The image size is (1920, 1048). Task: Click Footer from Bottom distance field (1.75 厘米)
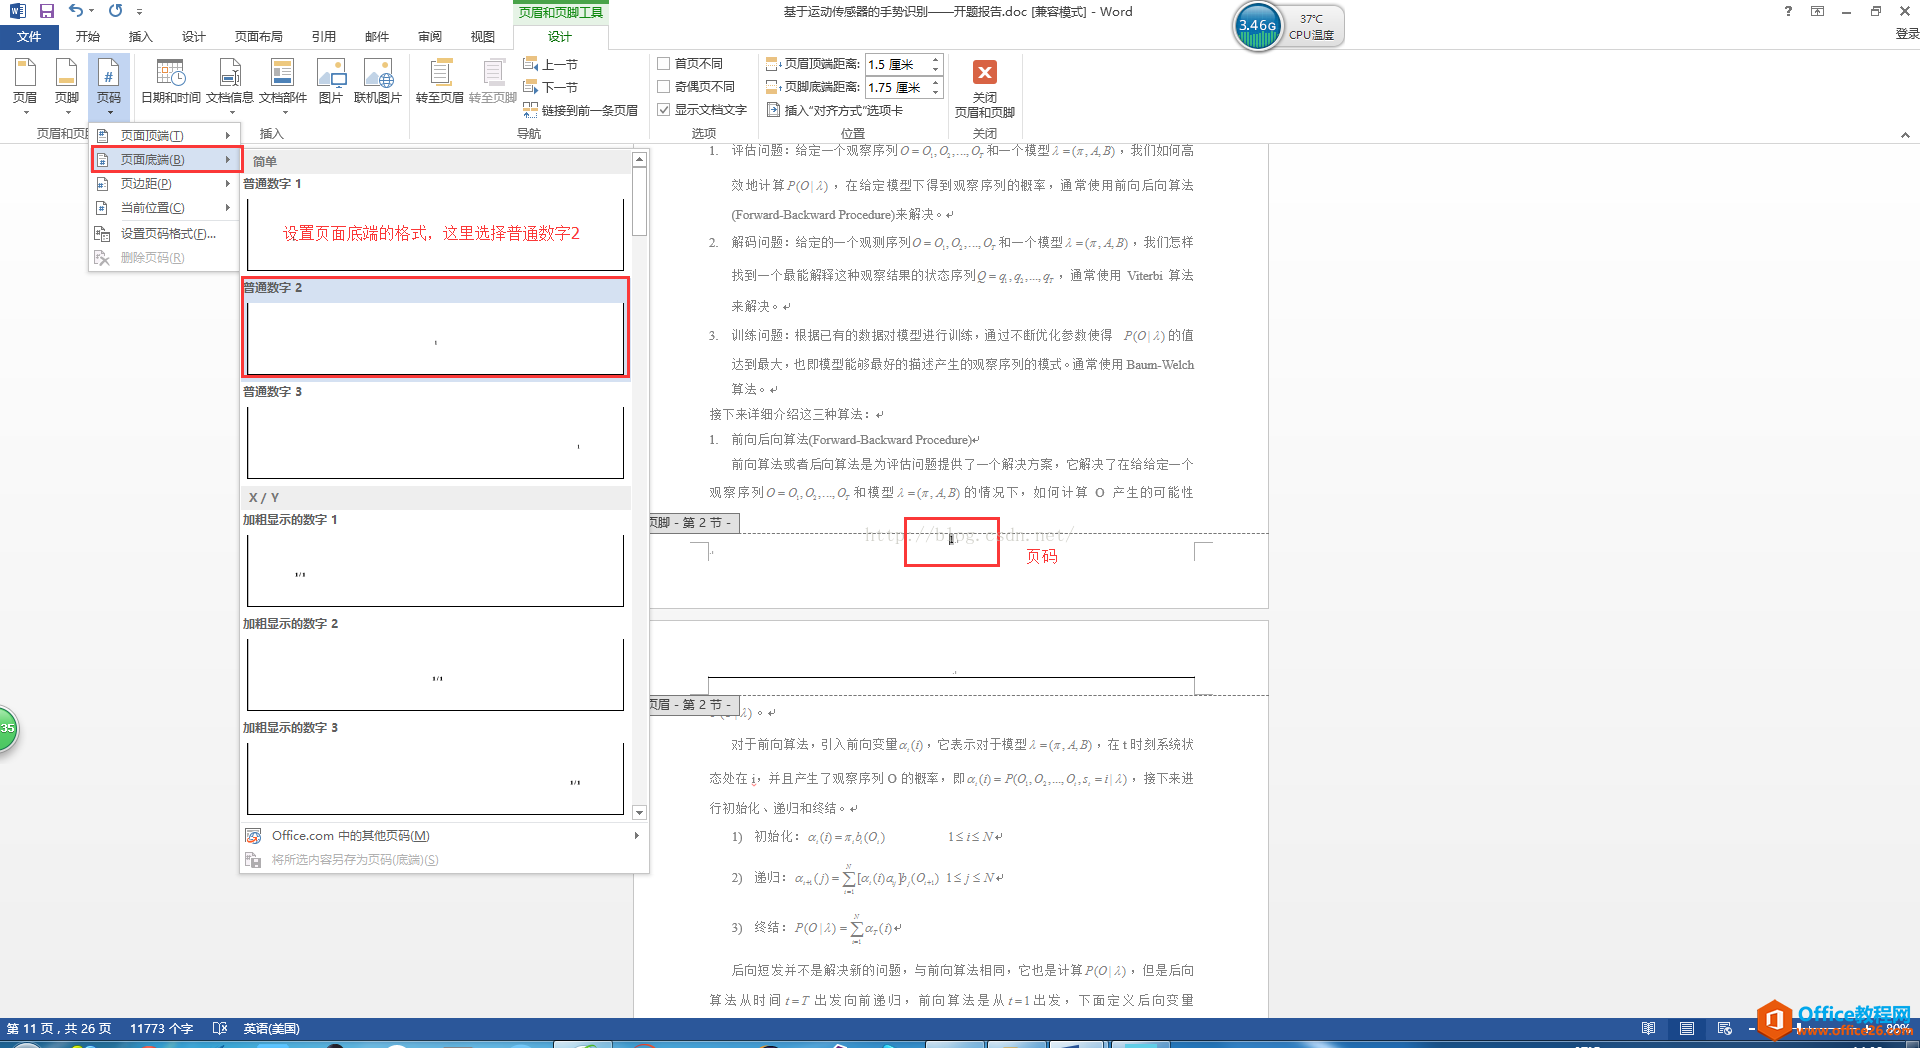pos(897,87)
